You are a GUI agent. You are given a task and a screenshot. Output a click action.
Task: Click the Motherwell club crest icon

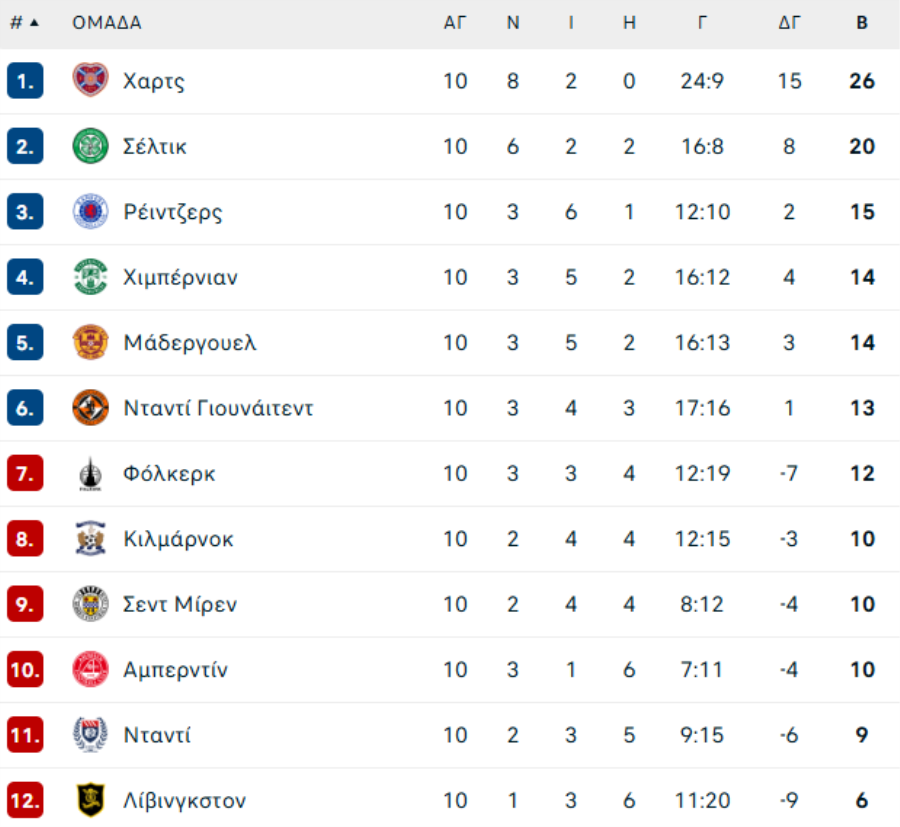pyautogui.click(x=90, y=342)
